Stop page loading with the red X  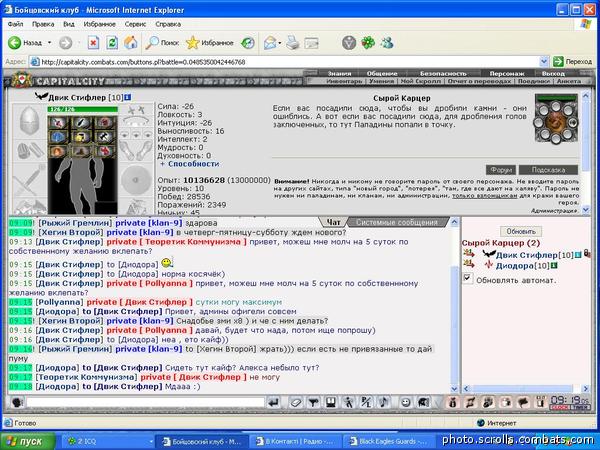pos(93,43)
